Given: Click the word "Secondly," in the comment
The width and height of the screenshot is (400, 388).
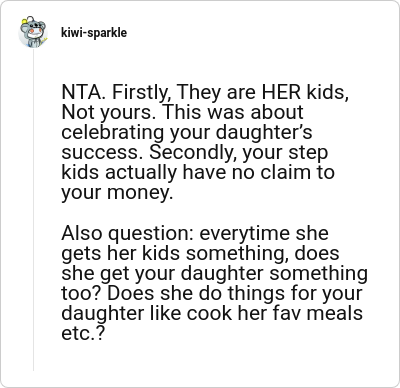Looking at the screenshot, I should pyautogui.click(x=193, y=153).
